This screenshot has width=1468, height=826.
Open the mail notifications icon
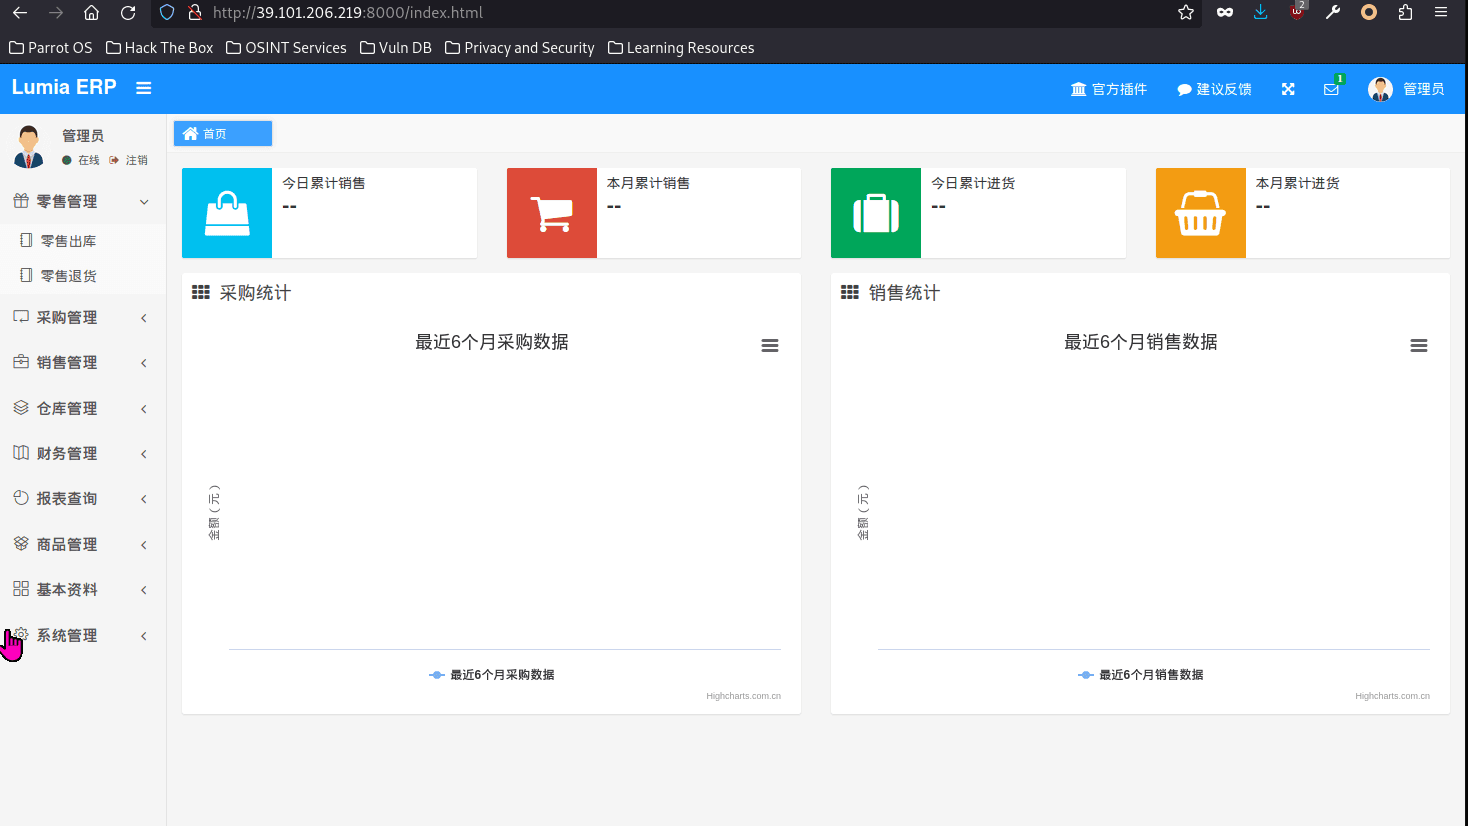pos(1331,89)
